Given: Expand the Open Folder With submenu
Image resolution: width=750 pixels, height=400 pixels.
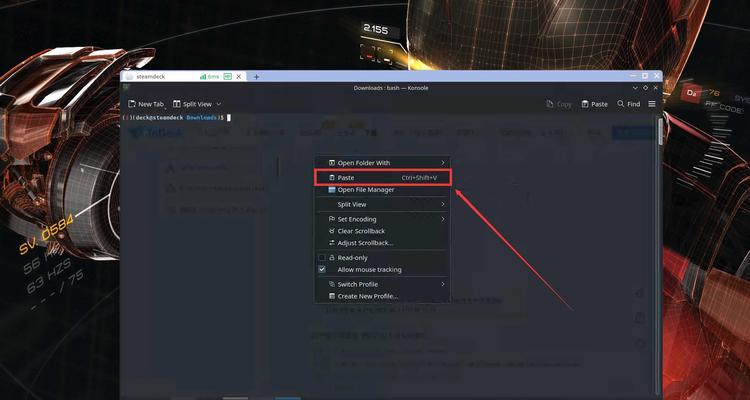Looking at the screenshot, I should pos(382,163).
